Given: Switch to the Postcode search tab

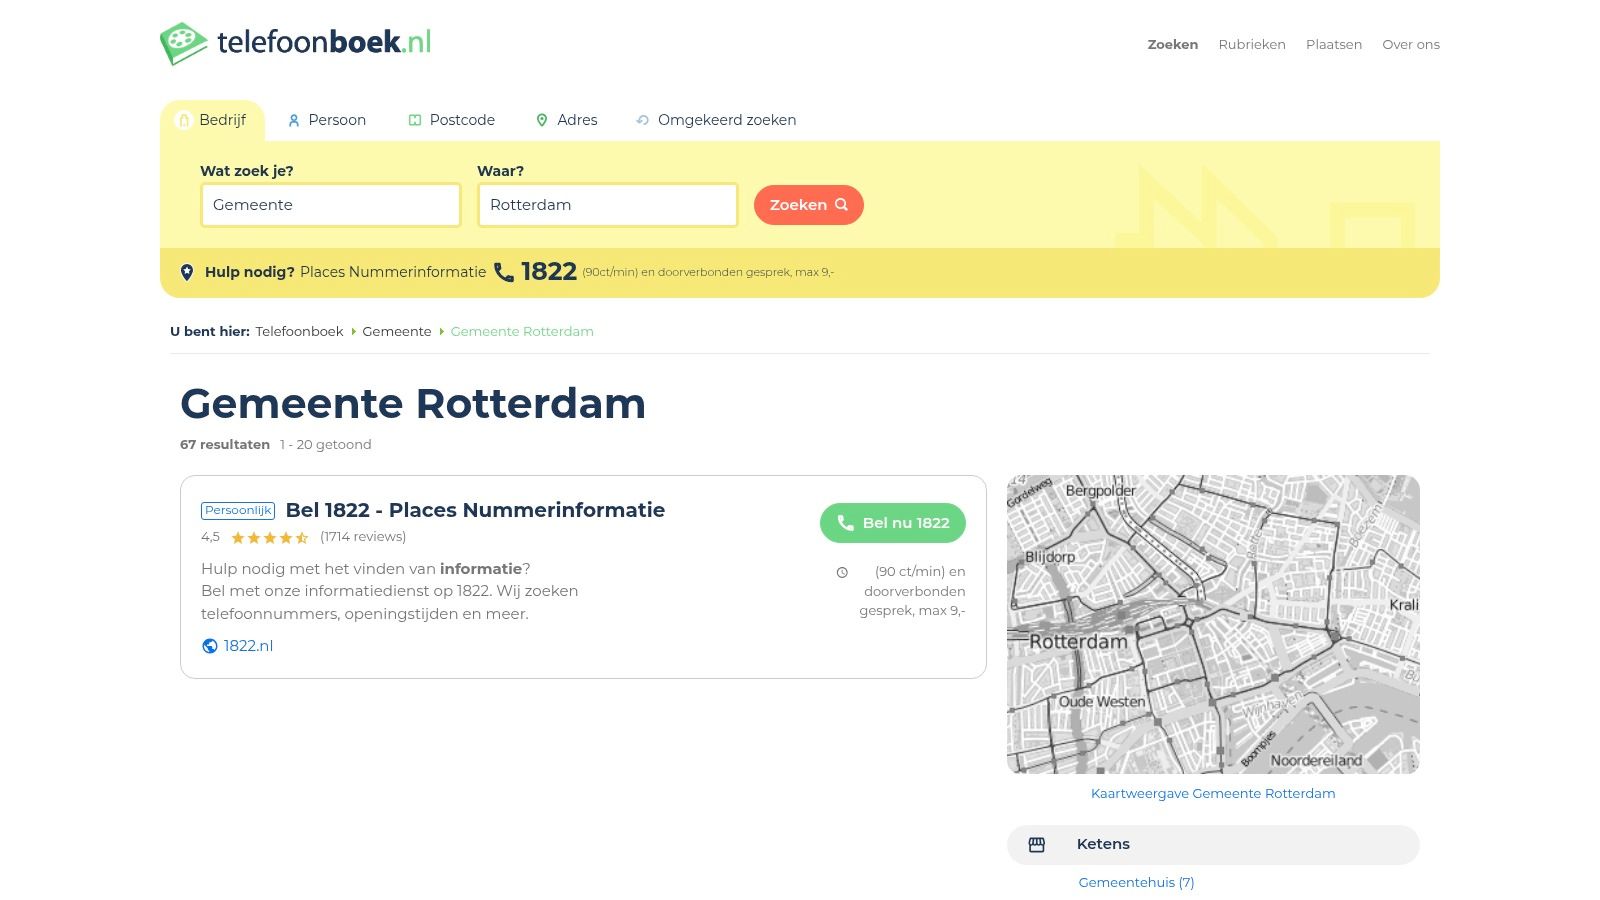Looking at the screenshot, I should 451,120.
